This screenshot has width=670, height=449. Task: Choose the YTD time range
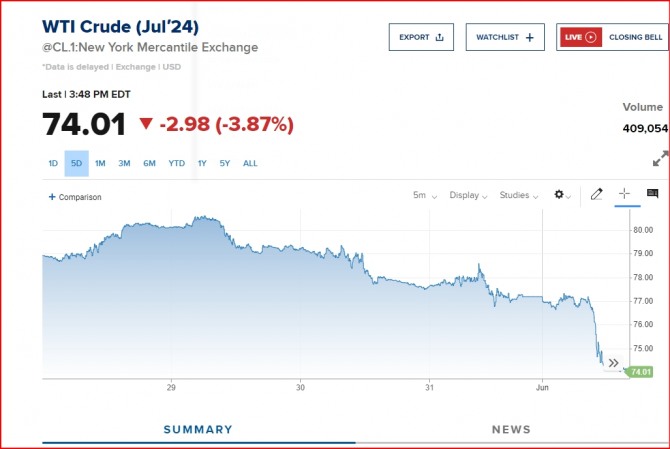tap(176, 163)
